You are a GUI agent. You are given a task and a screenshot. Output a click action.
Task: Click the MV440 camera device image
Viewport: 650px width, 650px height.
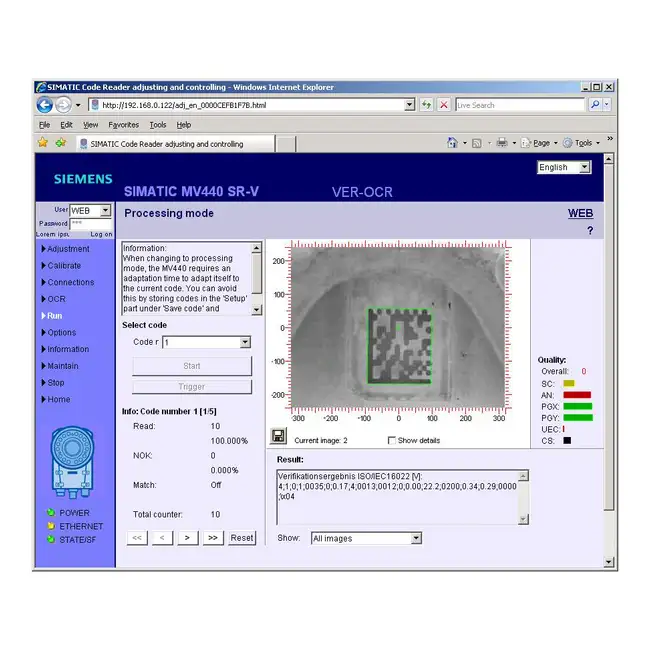coord(73,462)
